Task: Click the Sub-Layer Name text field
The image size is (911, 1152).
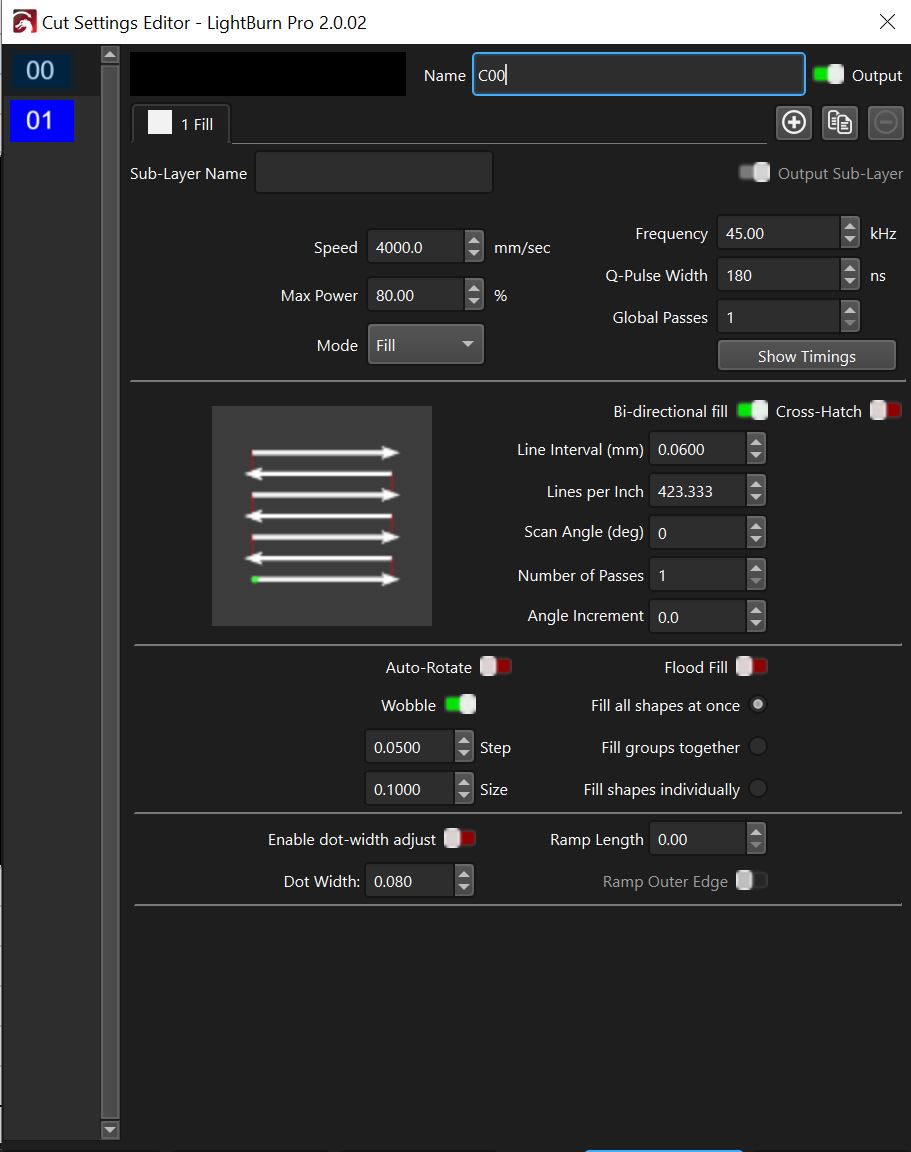Action: tap(373, 173)
